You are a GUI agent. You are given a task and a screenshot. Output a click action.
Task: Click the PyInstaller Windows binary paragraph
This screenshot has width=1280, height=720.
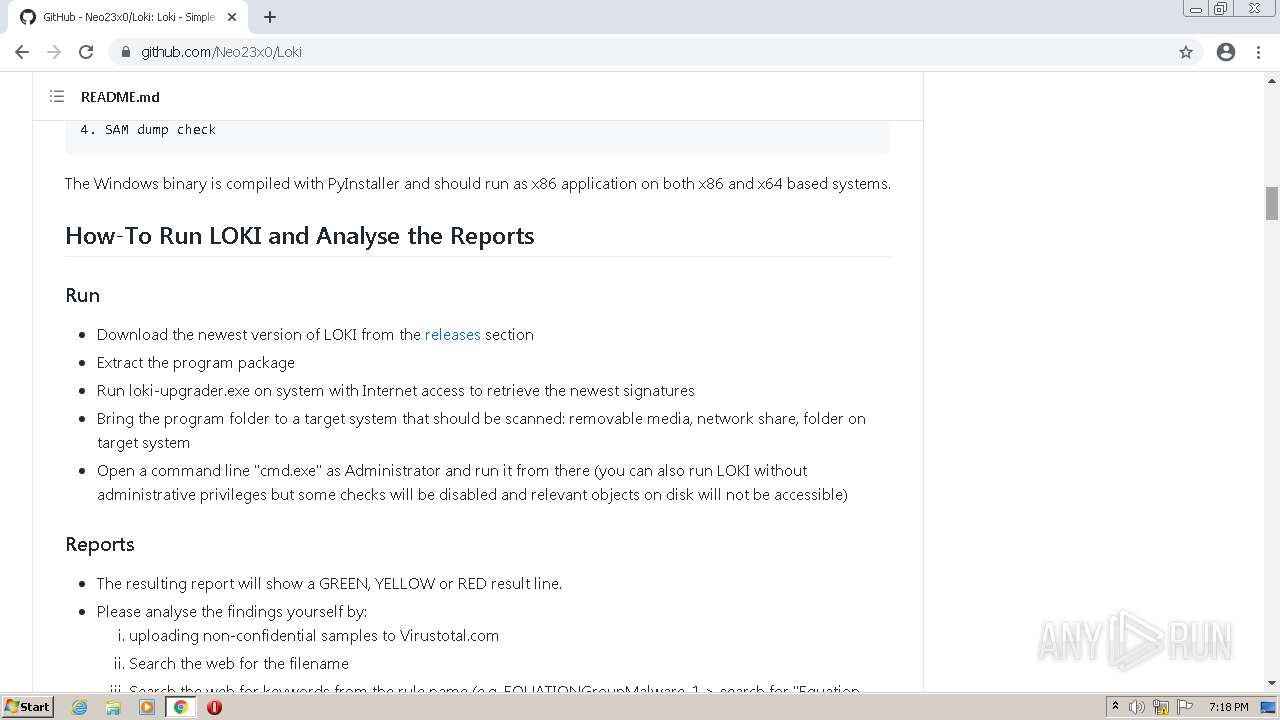pyautogui.click(x=478, y=184)
